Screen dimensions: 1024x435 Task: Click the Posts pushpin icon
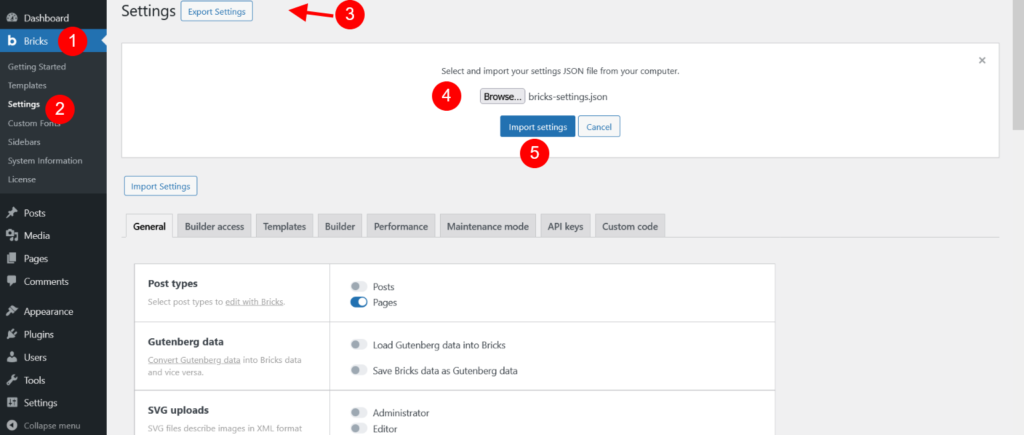point(12,213)
